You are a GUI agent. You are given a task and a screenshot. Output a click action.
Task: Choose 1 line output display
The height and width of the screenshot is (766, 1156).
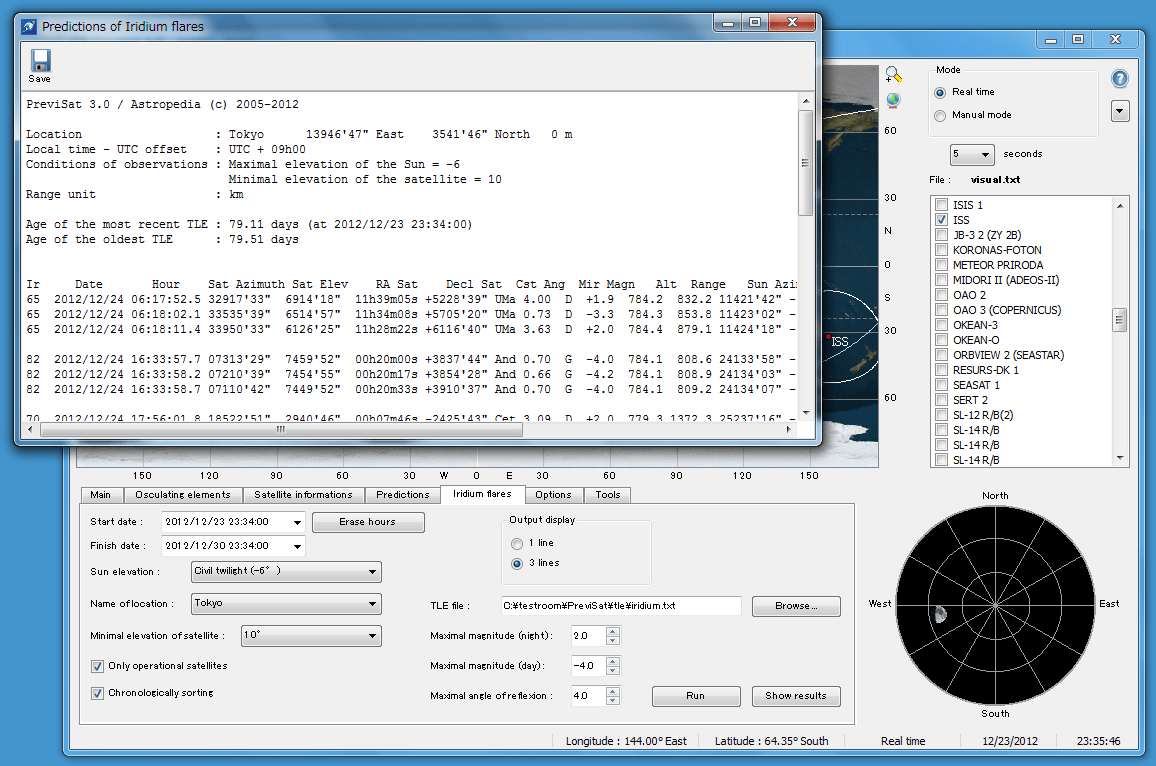pos(517,543)
